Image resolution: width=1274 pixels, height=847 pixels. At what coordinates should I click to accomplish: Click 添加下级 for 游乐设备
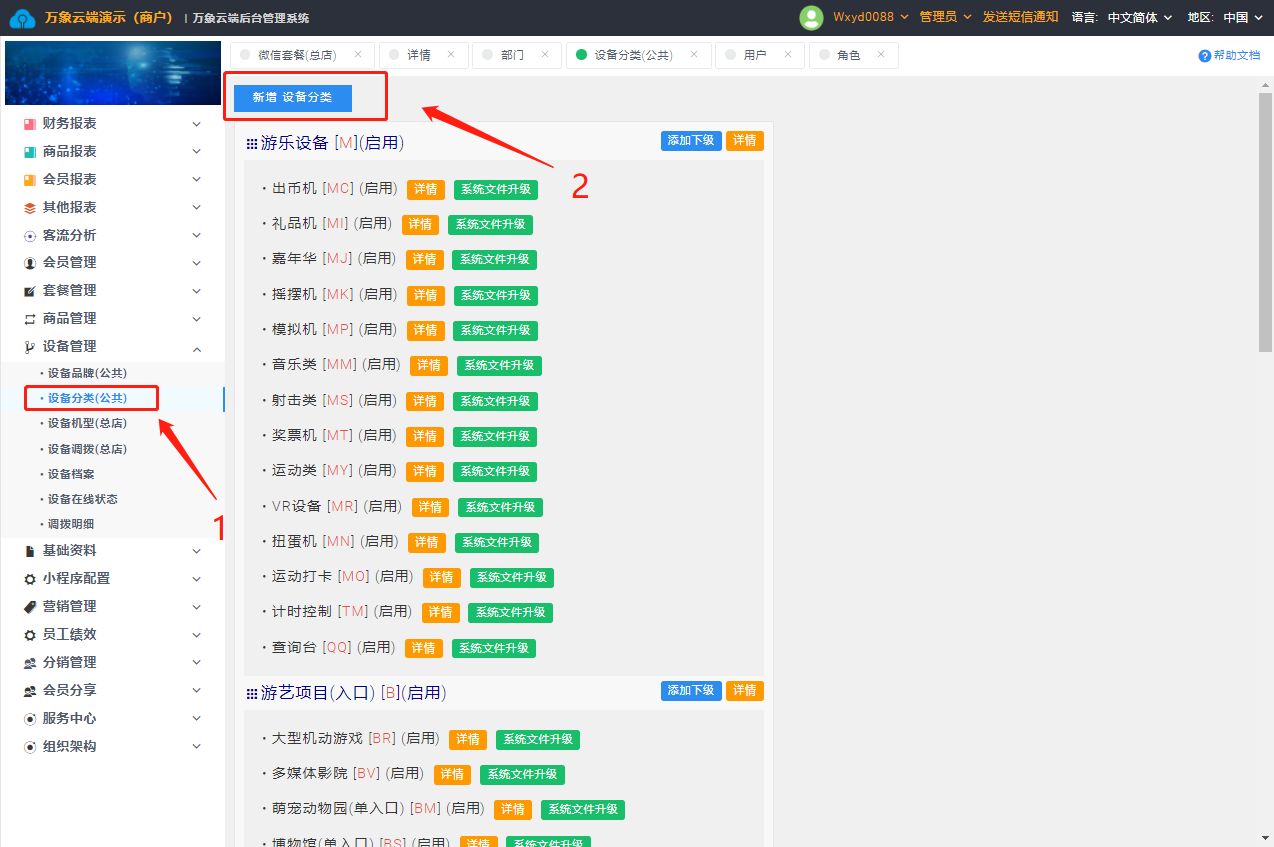click(691, 141)
